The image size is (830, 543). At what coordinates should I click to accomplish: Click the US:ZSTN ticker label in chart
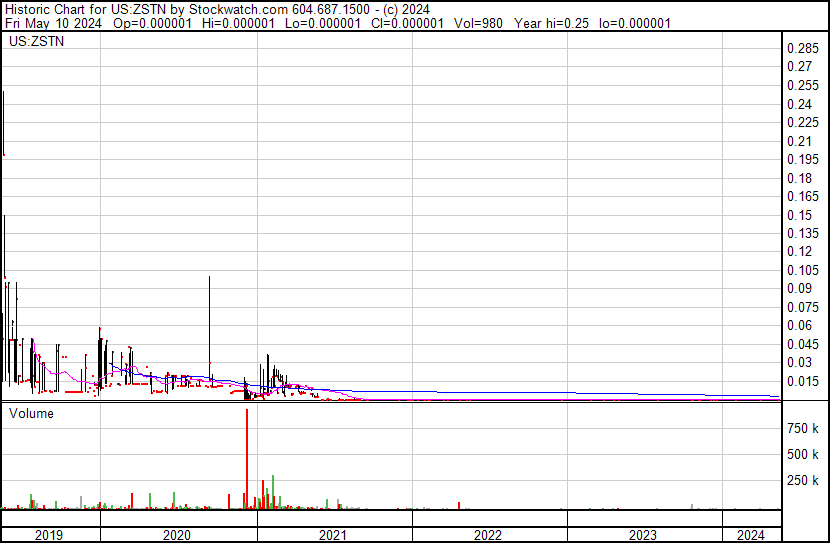coord(33,42)
